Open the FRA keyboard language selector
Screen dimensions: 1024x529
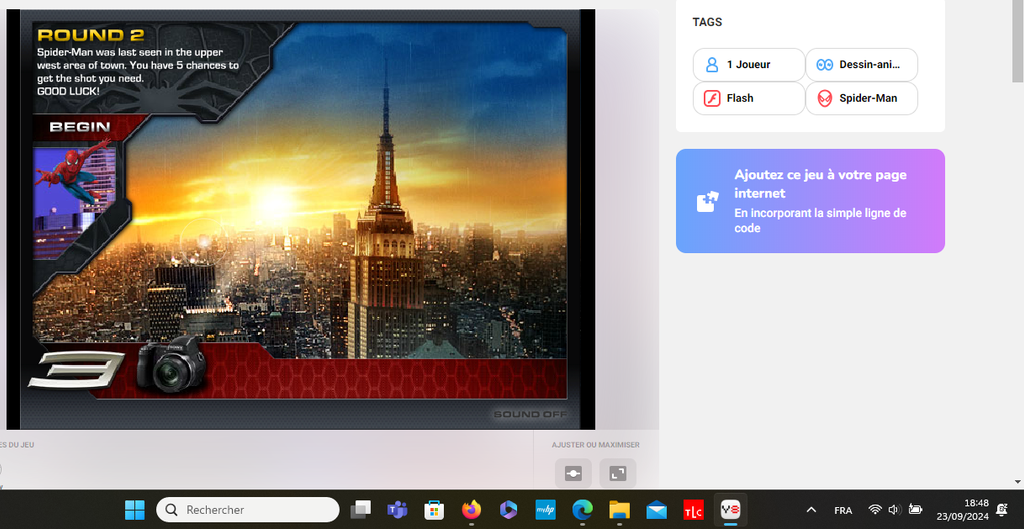[x=843, y=510]
